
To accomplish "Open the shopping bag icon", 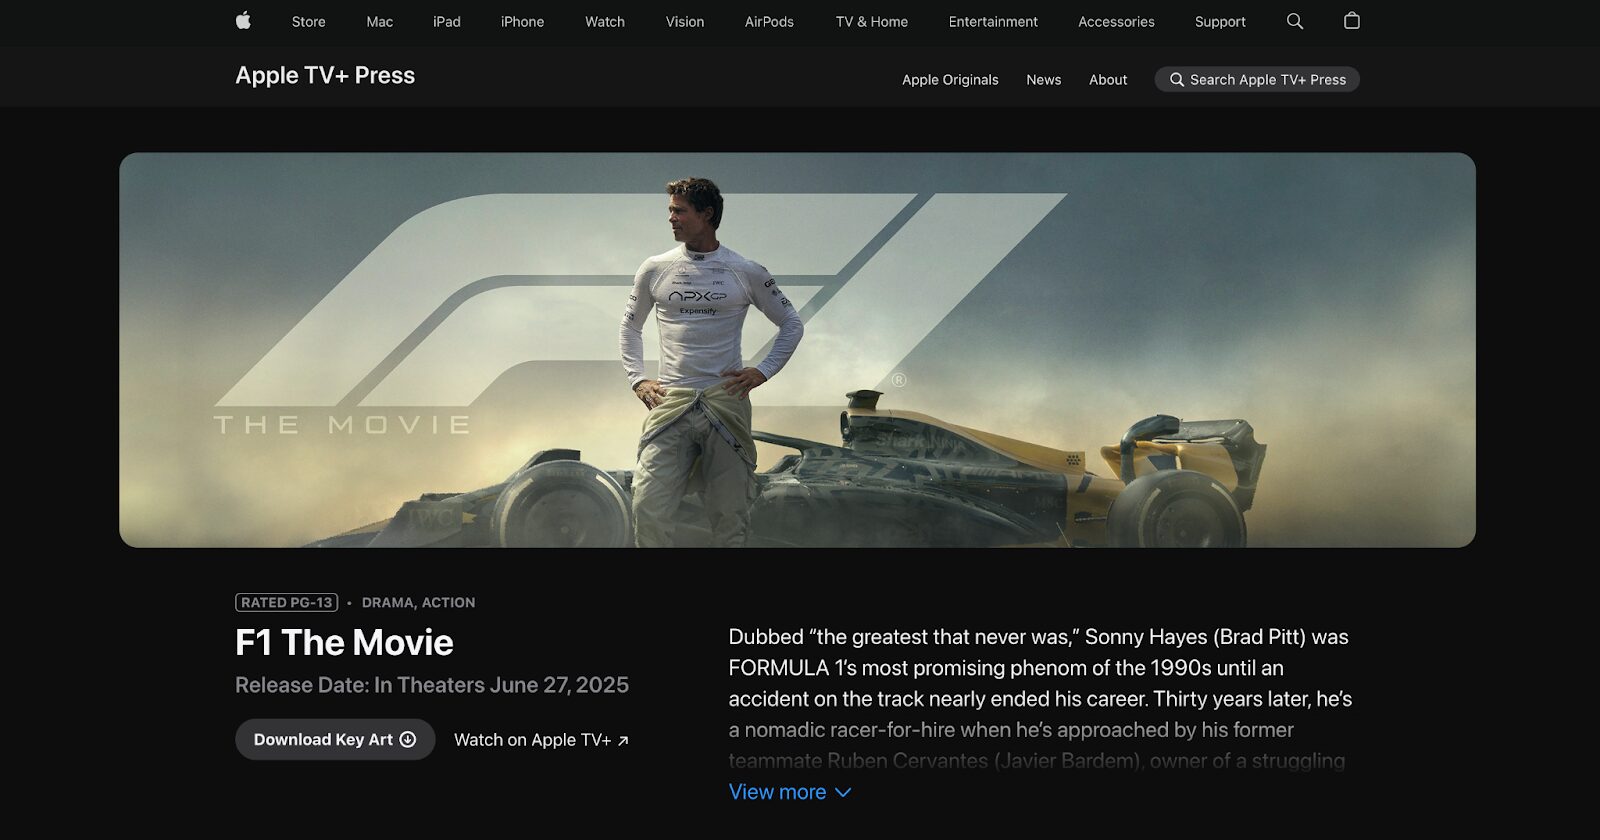I will tap(1352, 21).
